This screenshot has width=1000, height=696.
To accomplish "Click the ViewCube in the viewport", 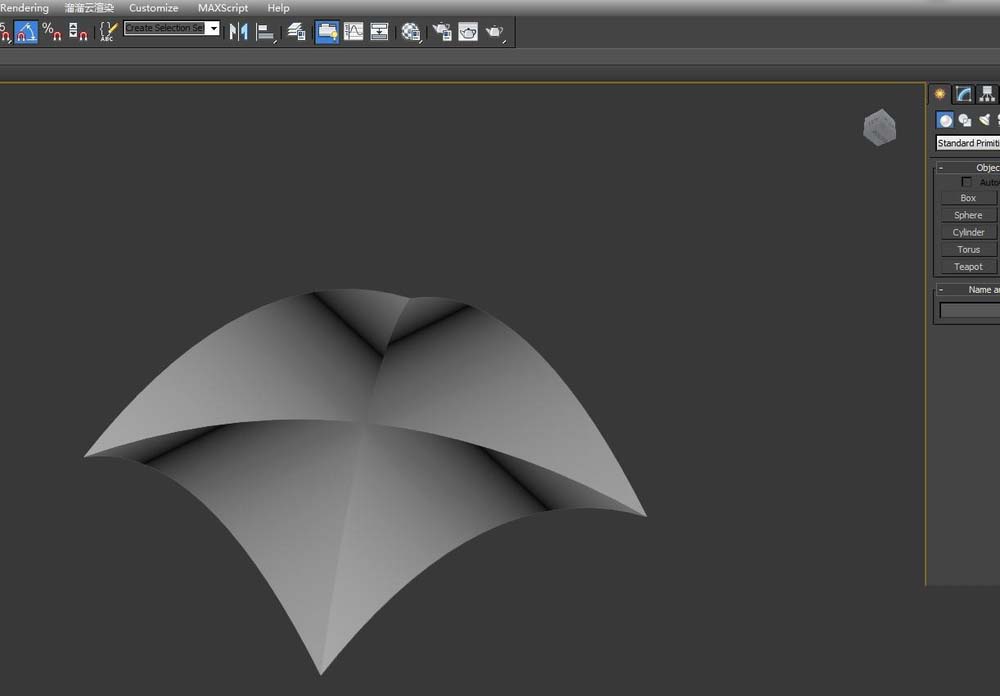I will 879,128.
